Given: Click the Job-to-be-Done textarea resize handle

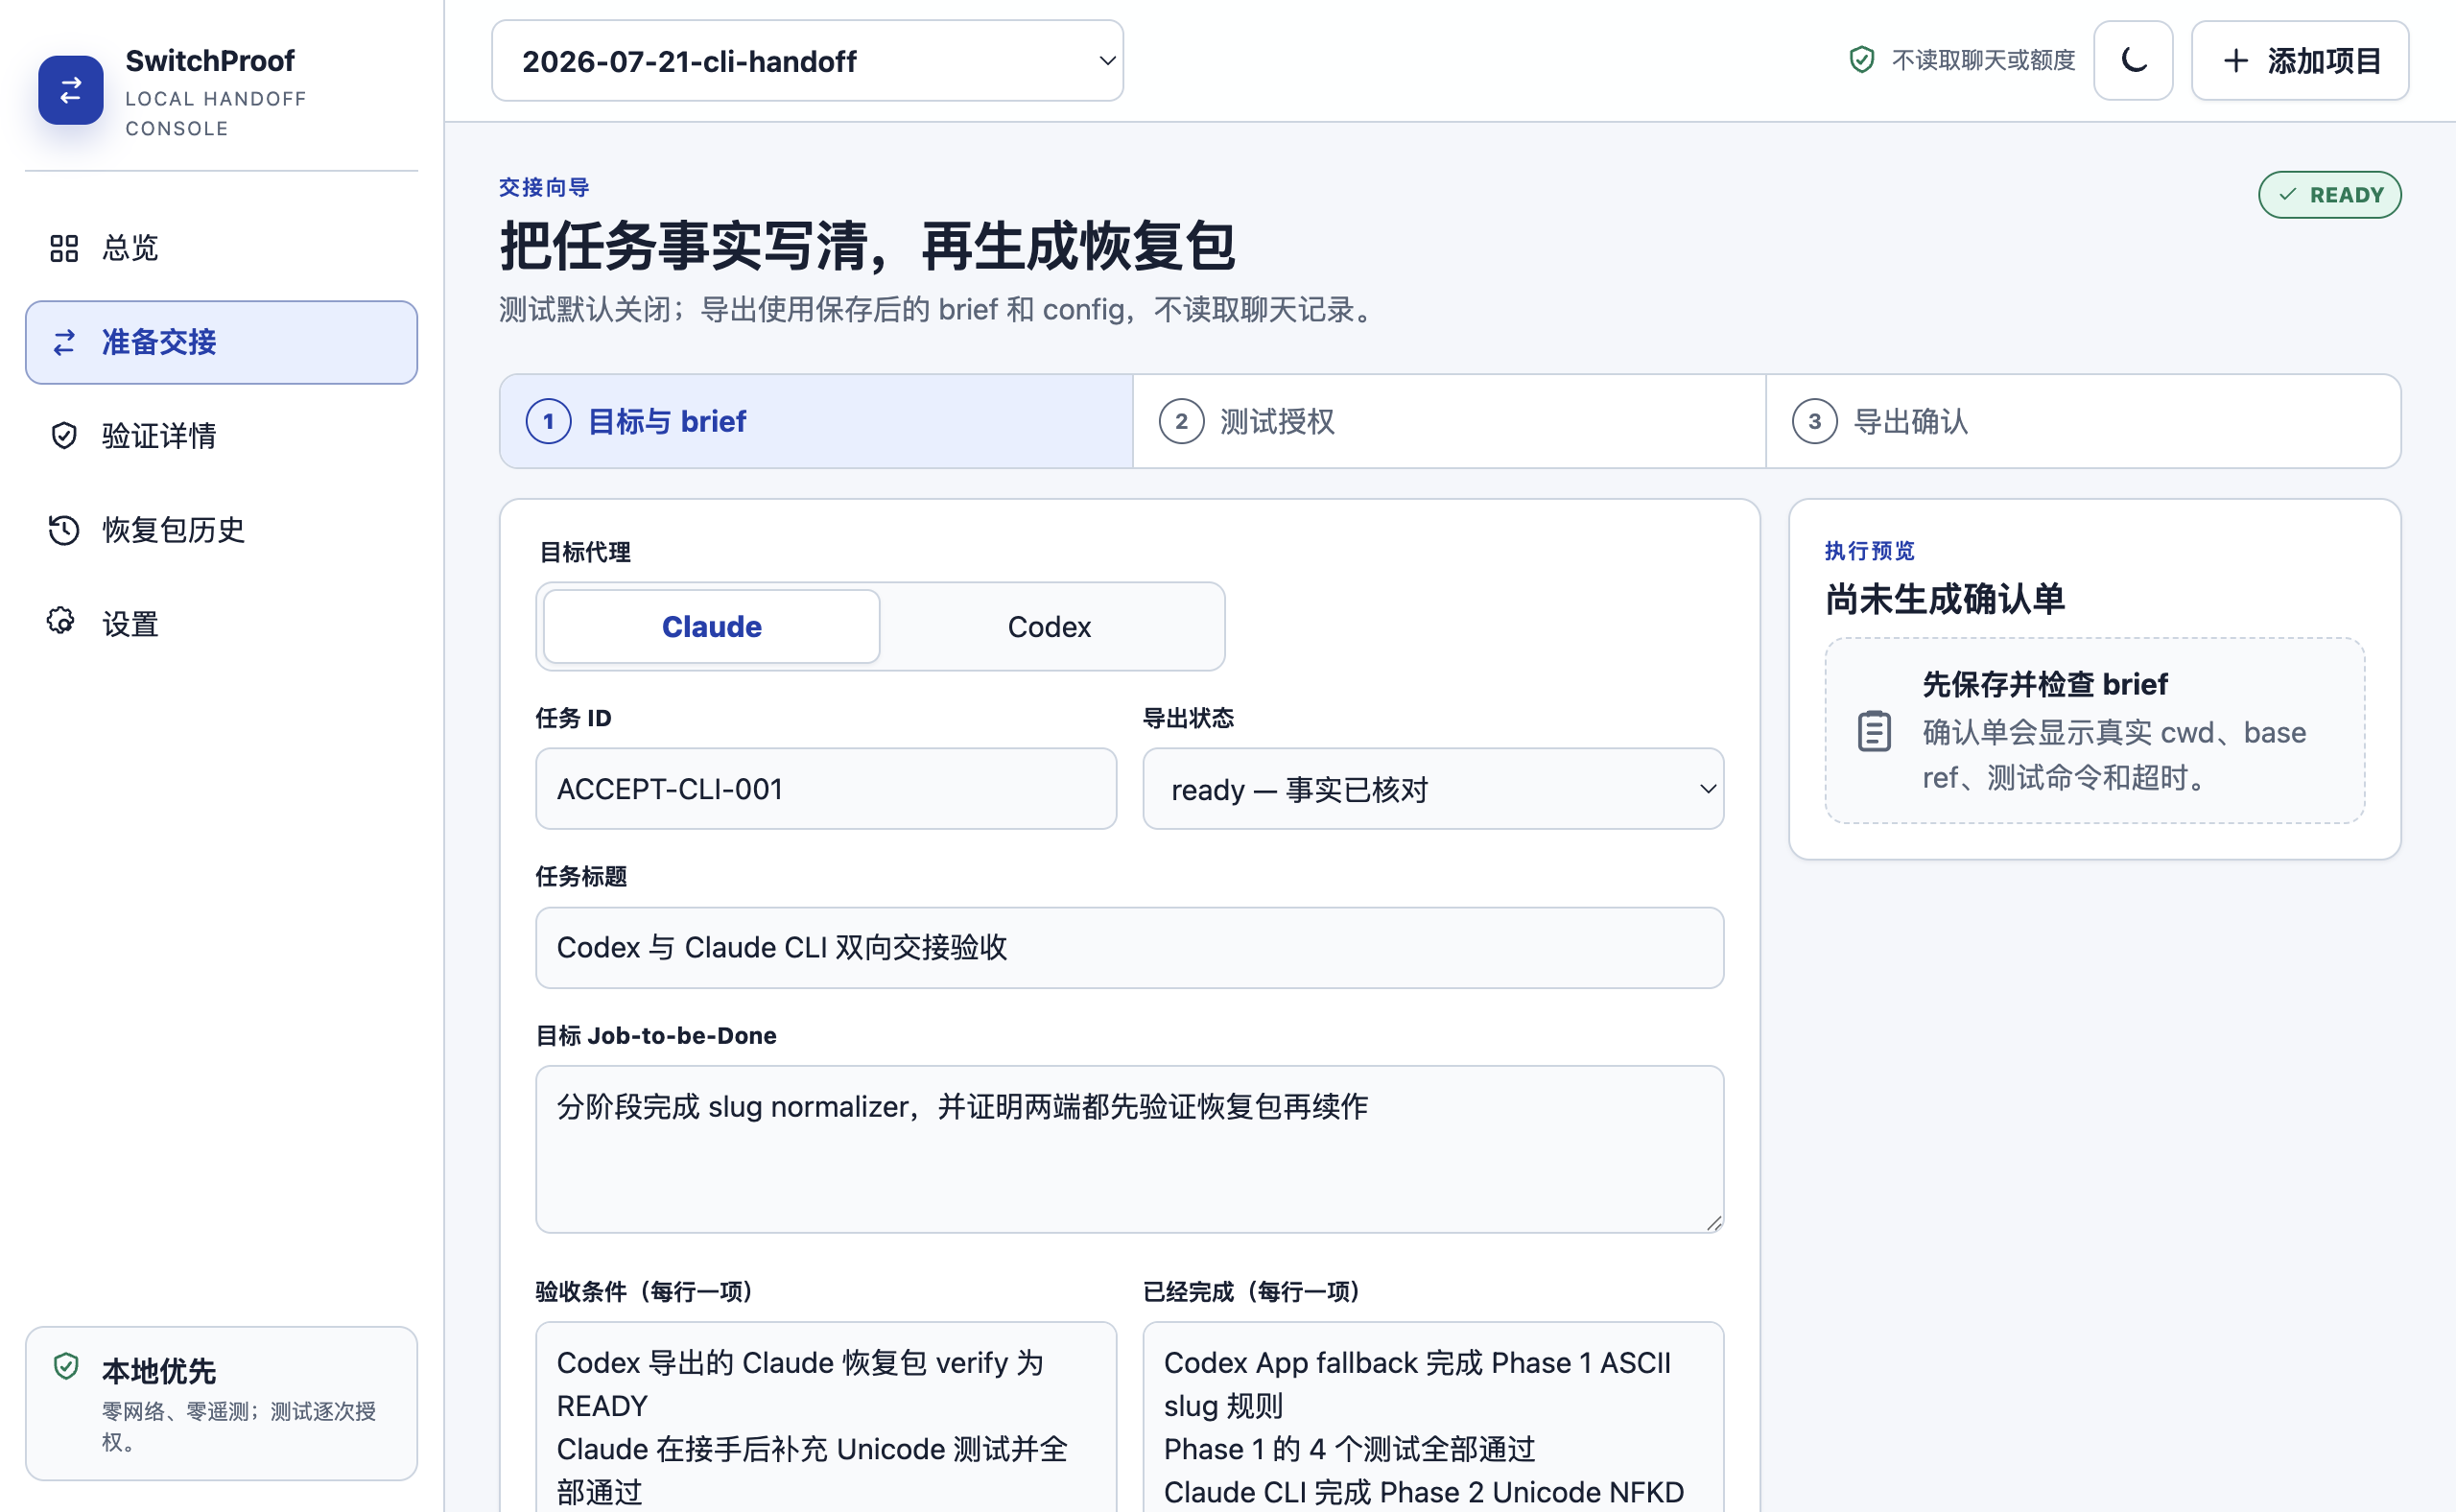Looking at the screenshot, I should tap(1714, 1223).
